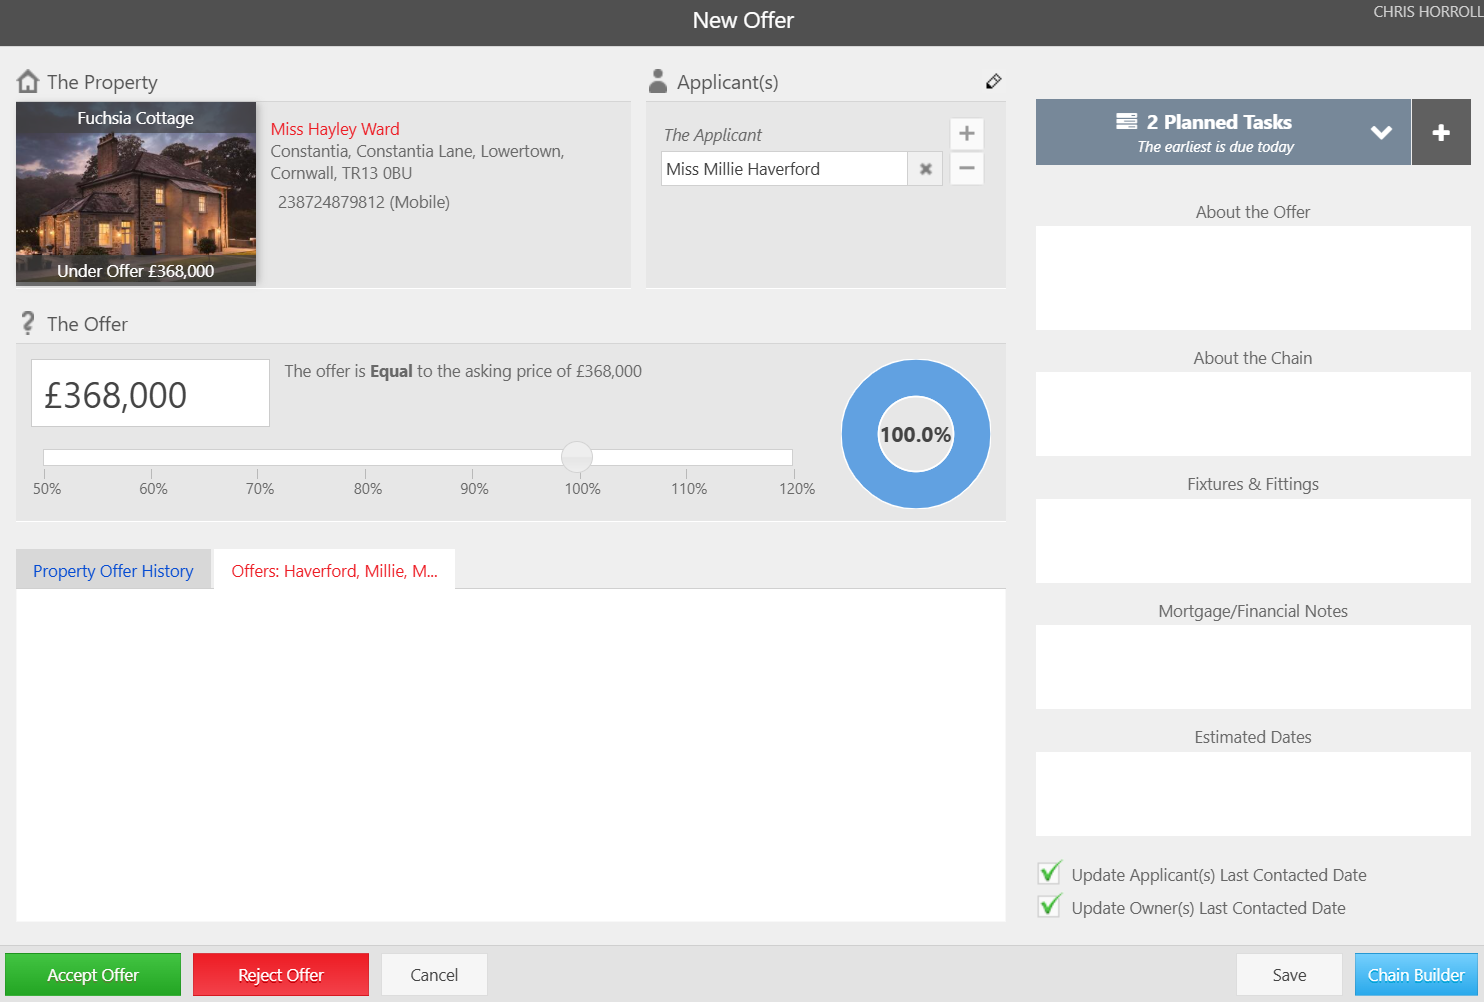This screenshot has height=1002, width=1484.
Task: Click the Fixtures & Fittings notes box
Action: [1253, 541]
